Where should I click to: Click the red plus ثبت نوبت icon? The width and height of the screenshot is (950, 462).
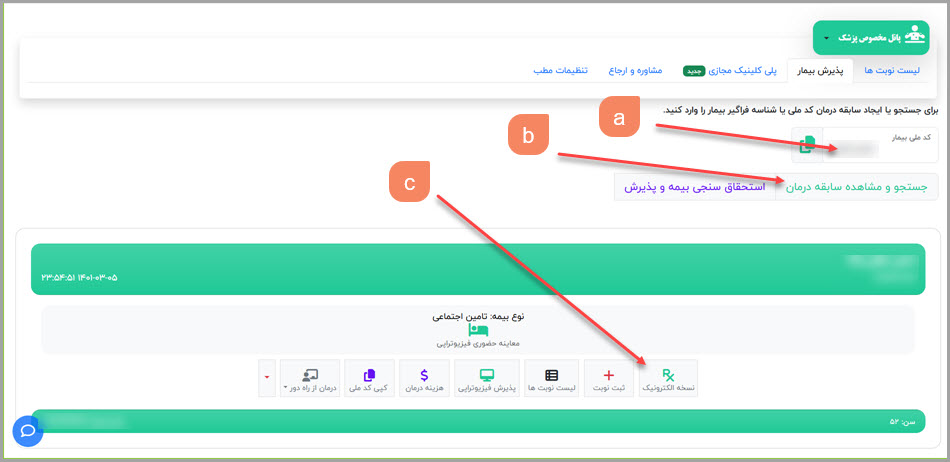tap(609, 375)
